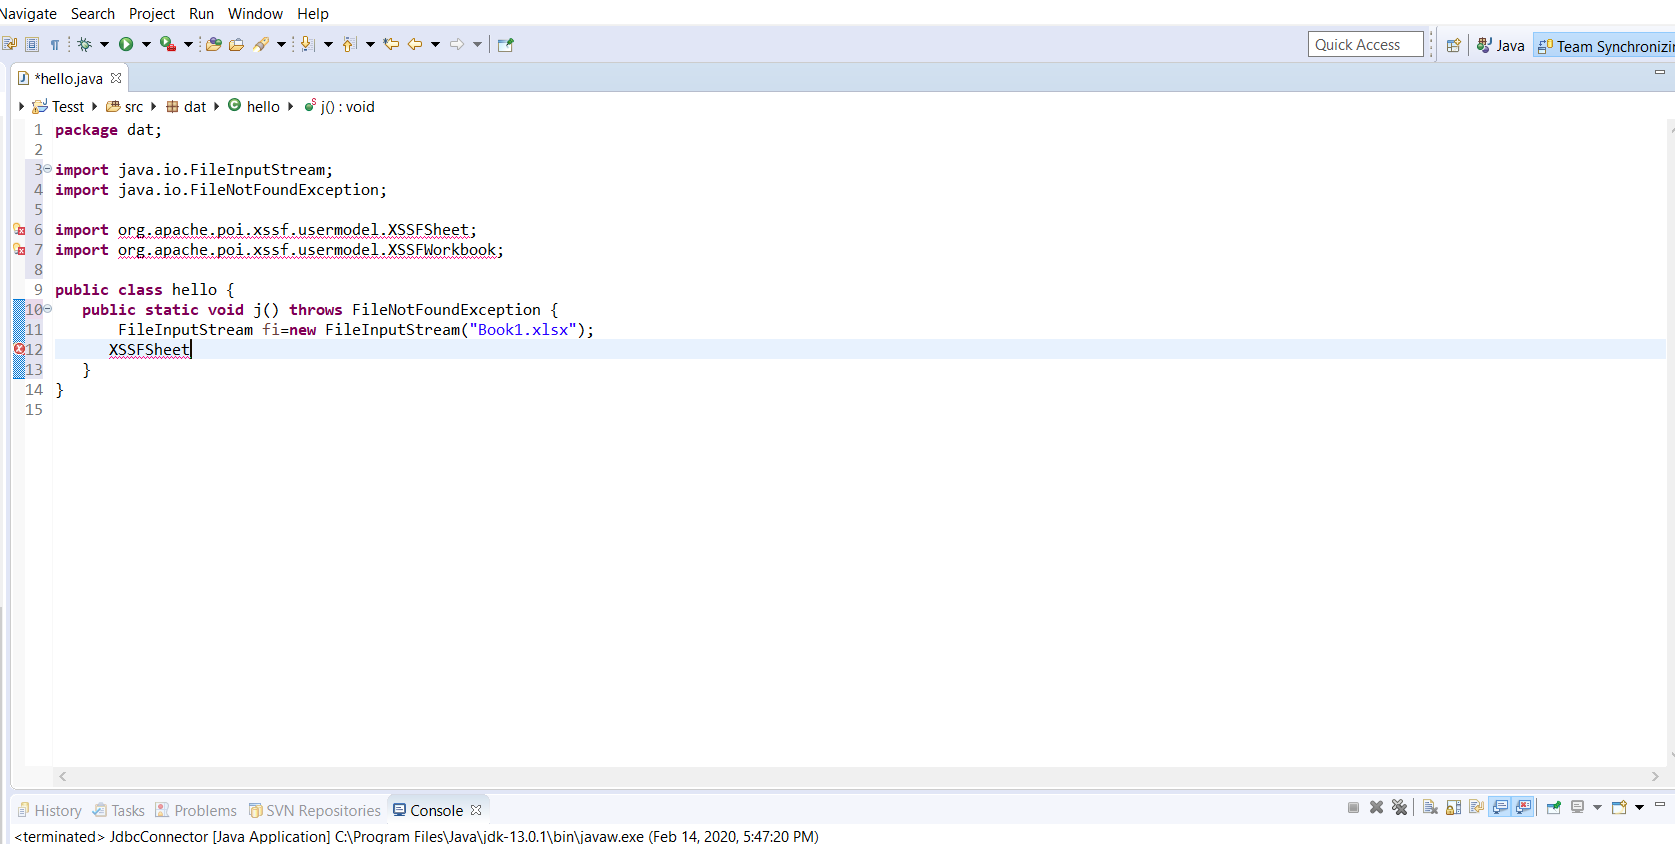Toggle Show Console on standard output change
Screen dimensions: 1675x844
[1500, 808]
